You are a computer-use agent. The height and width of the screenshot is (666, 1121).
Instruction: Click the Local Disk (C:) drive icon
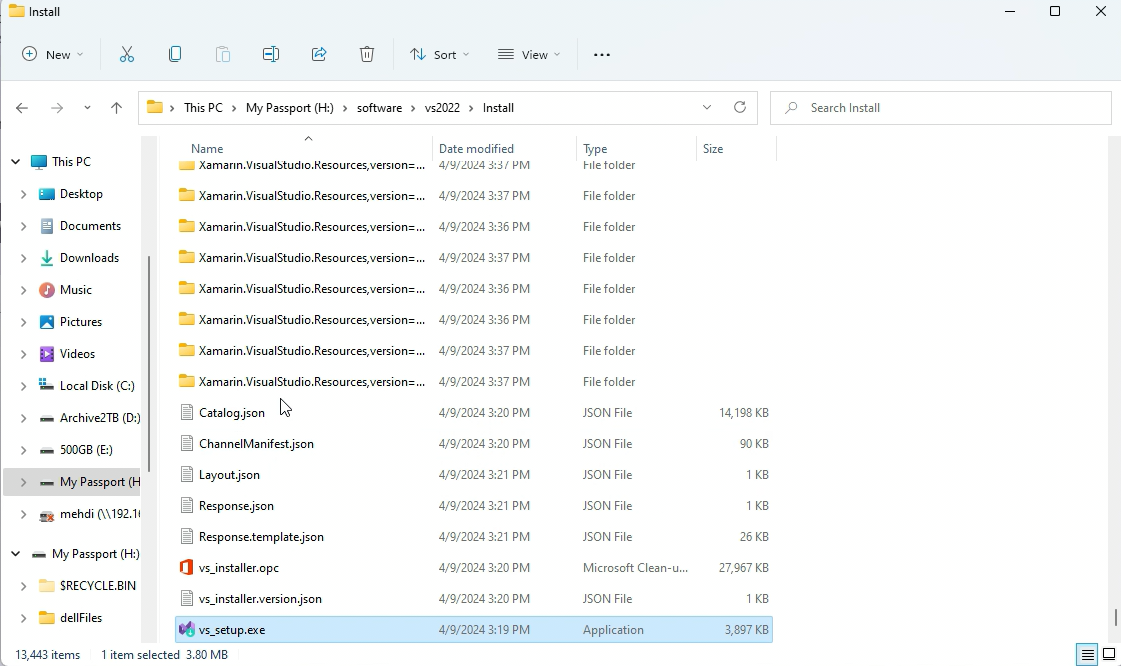pos(46,385)
